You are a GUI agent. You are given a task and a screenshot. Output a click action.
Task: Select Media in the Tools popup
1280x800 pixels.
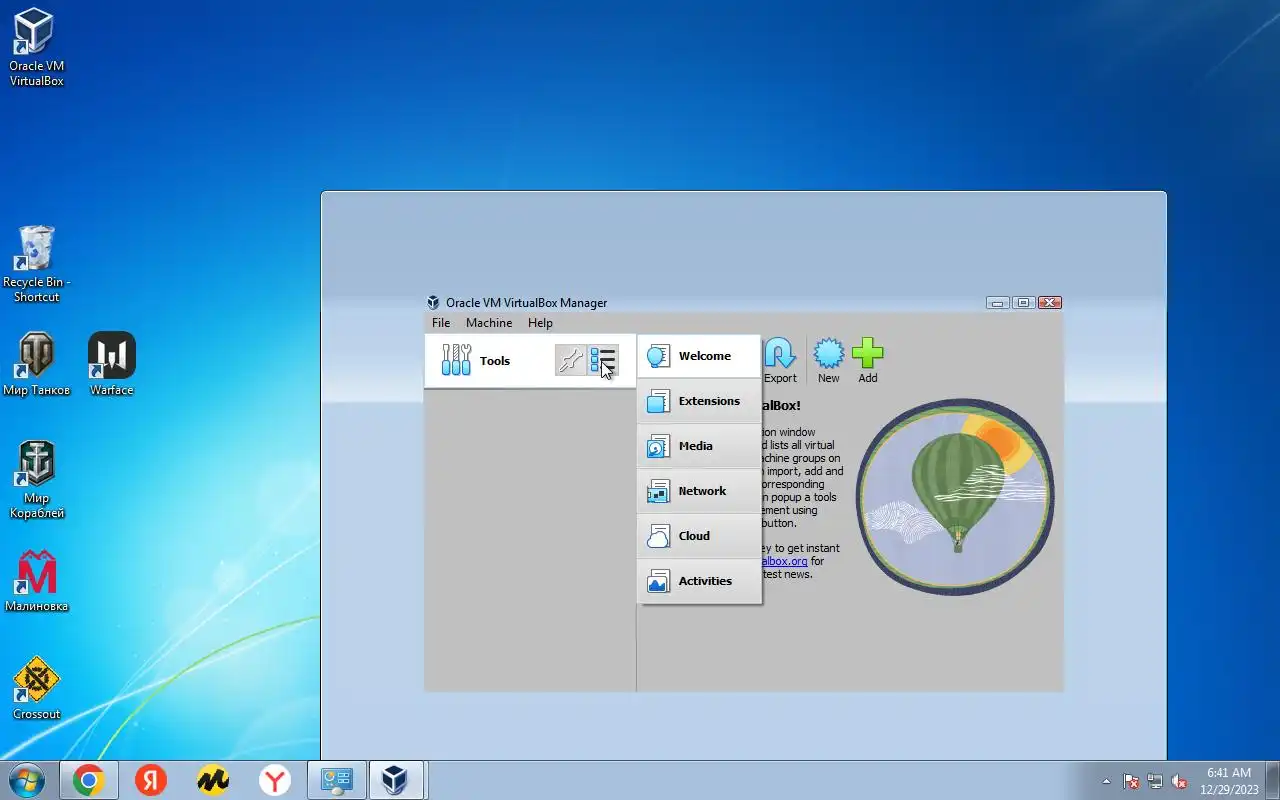click(699, 446)
